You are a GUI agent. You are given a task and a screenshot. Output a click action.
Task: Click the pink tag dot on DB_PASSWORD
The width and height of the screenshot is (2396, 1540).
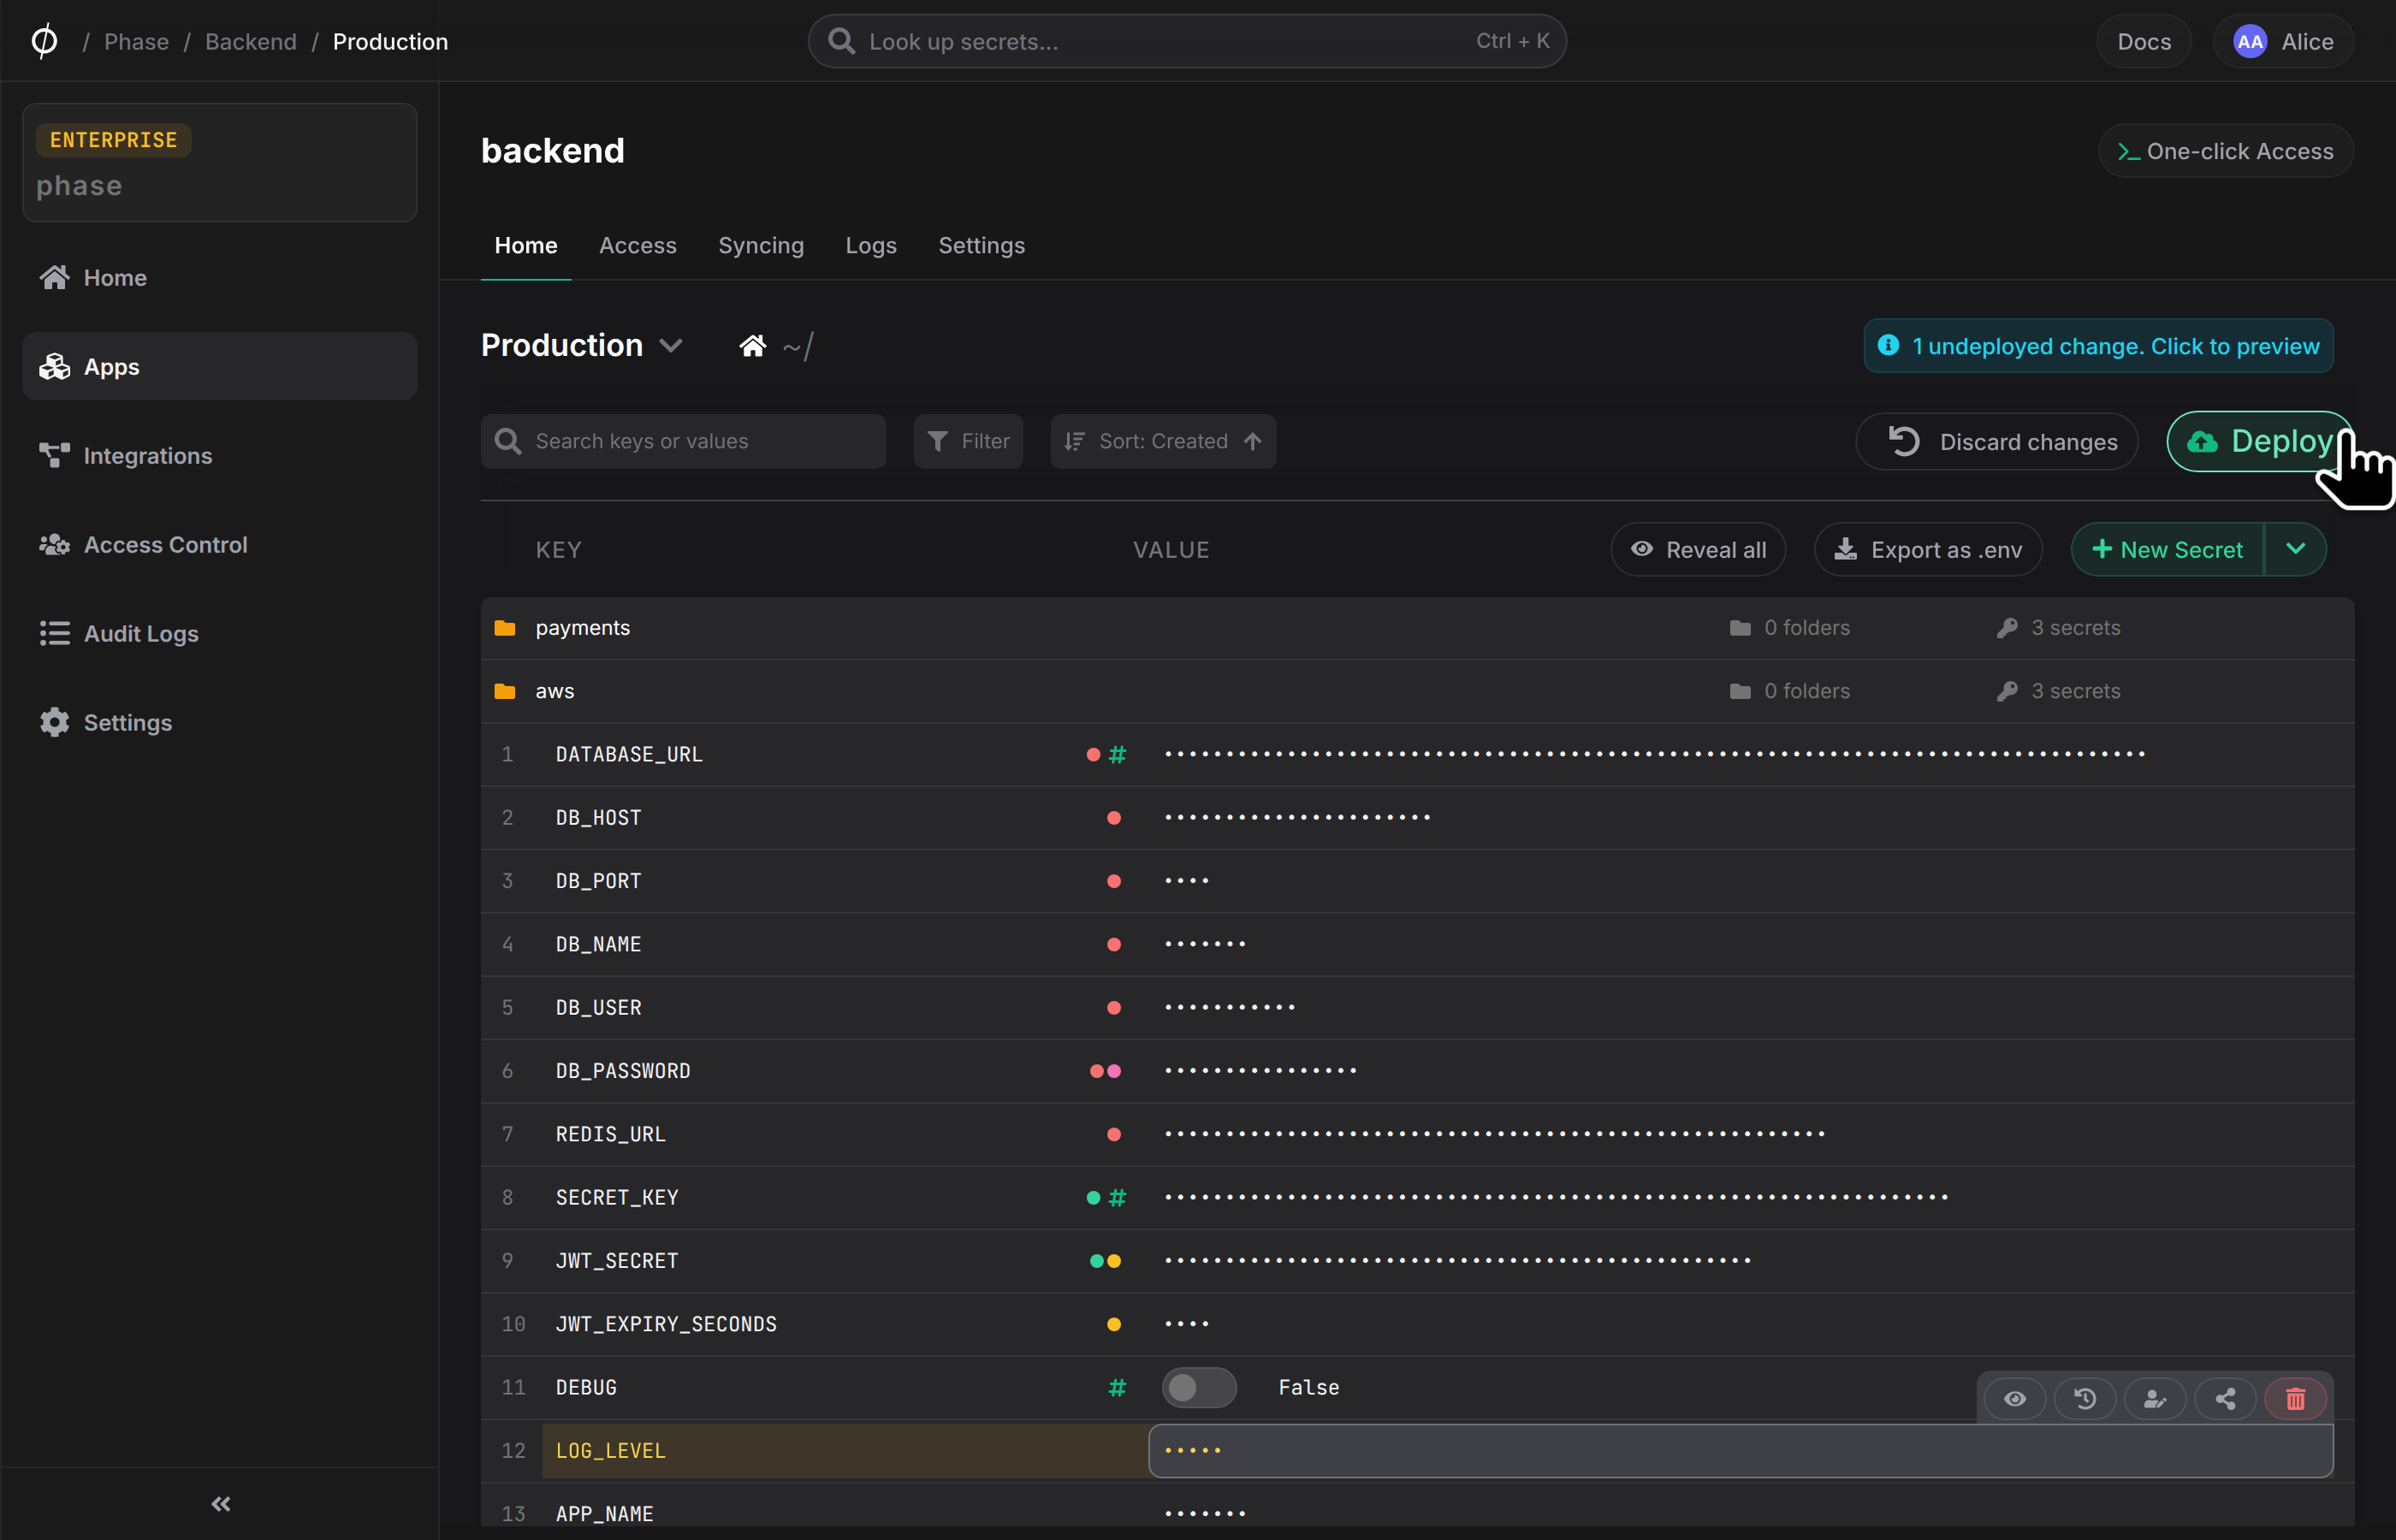[1114, 1071]
